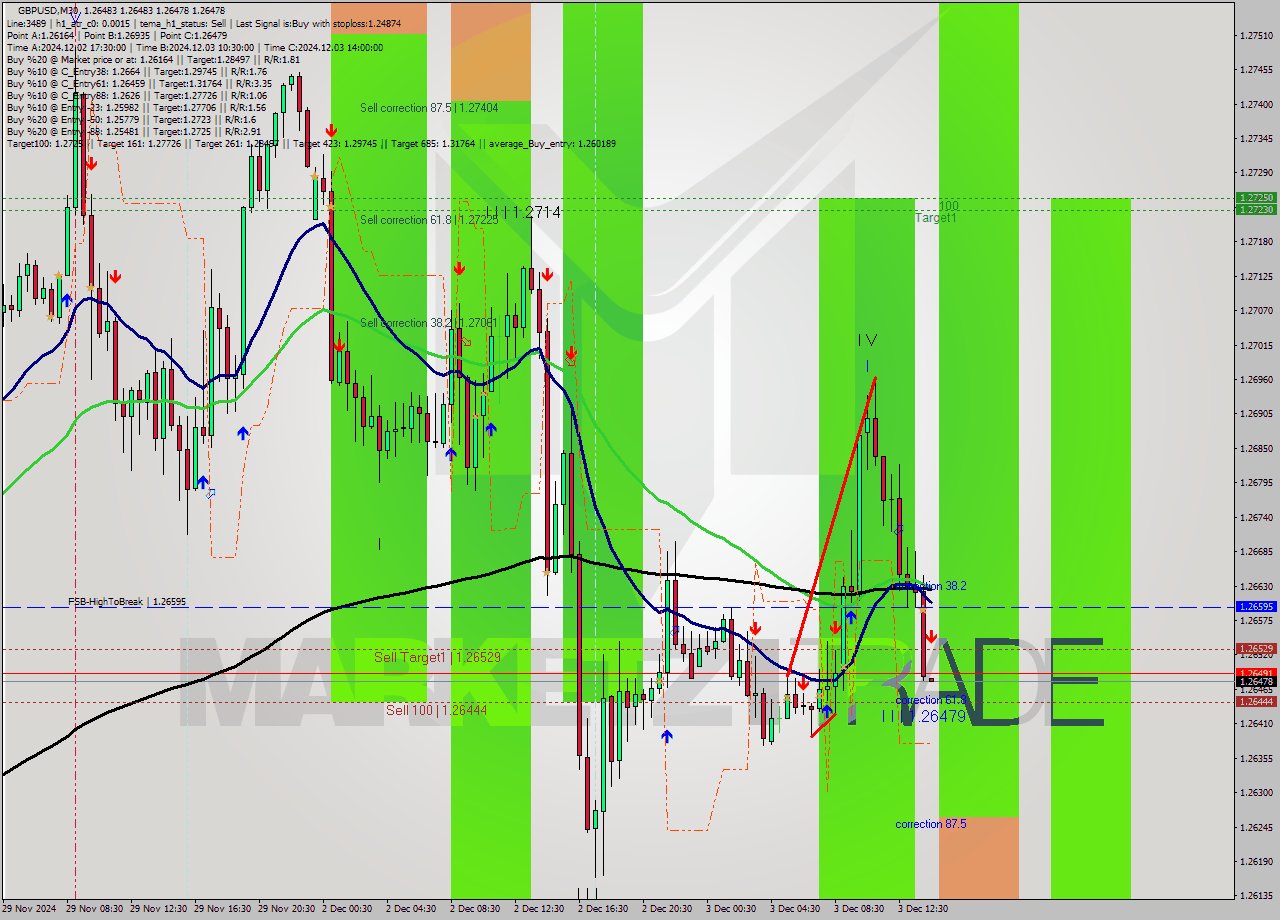Click red price tag 1.26444 on axis

1255,701
